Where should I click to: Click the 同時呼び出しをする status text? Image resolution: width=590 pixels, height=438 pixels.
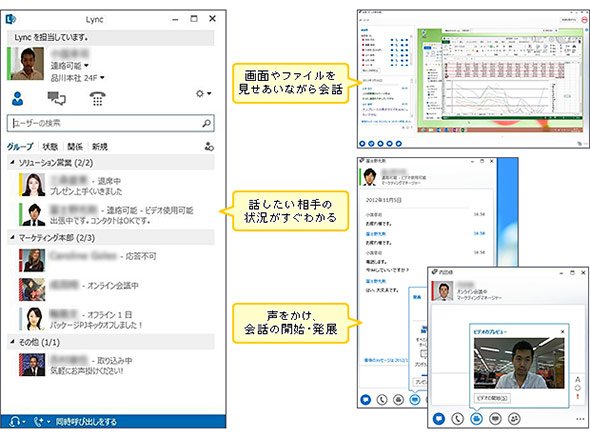point(86,421)
